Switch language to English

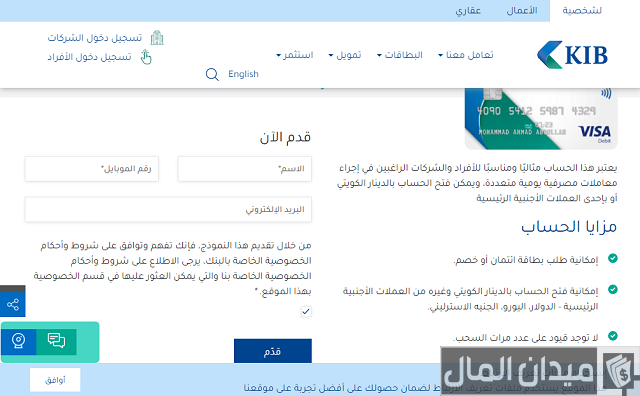tap(243, 74)
